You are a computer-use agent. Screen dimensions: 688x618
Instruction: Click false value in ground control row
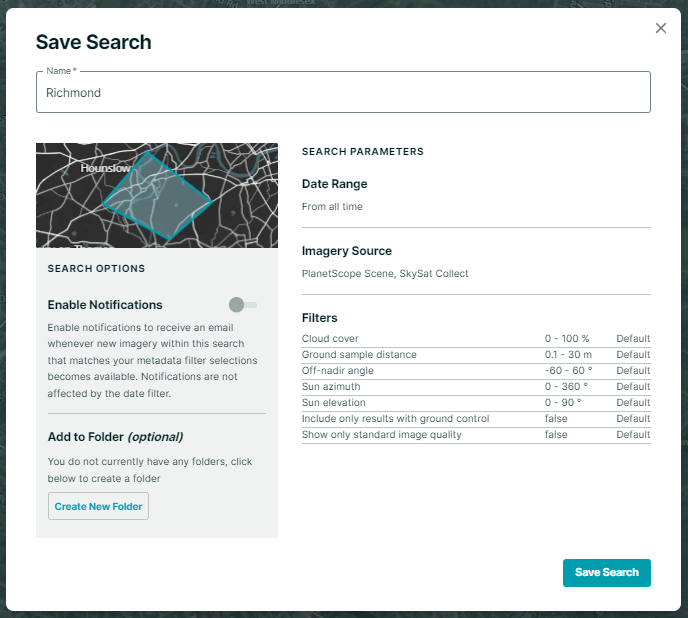556,419
